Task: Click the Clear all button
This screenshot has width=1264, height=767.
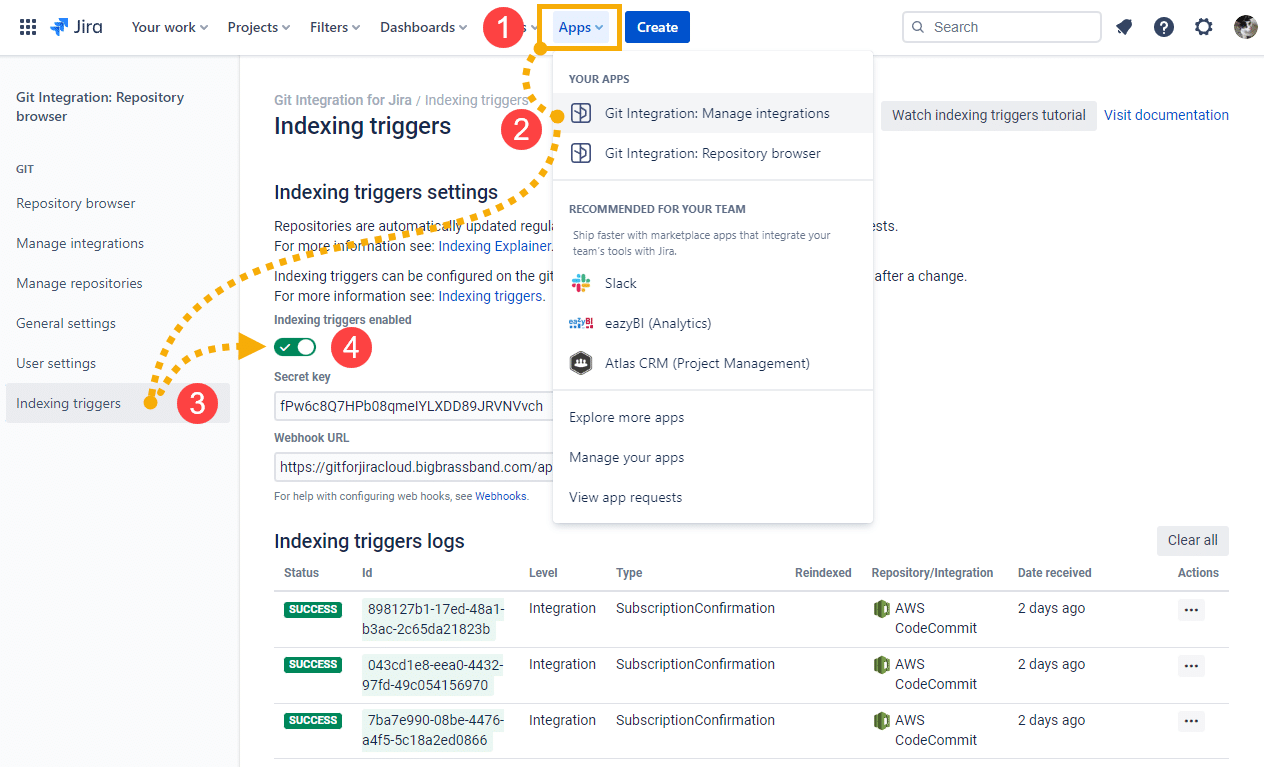Action: 1192,540
